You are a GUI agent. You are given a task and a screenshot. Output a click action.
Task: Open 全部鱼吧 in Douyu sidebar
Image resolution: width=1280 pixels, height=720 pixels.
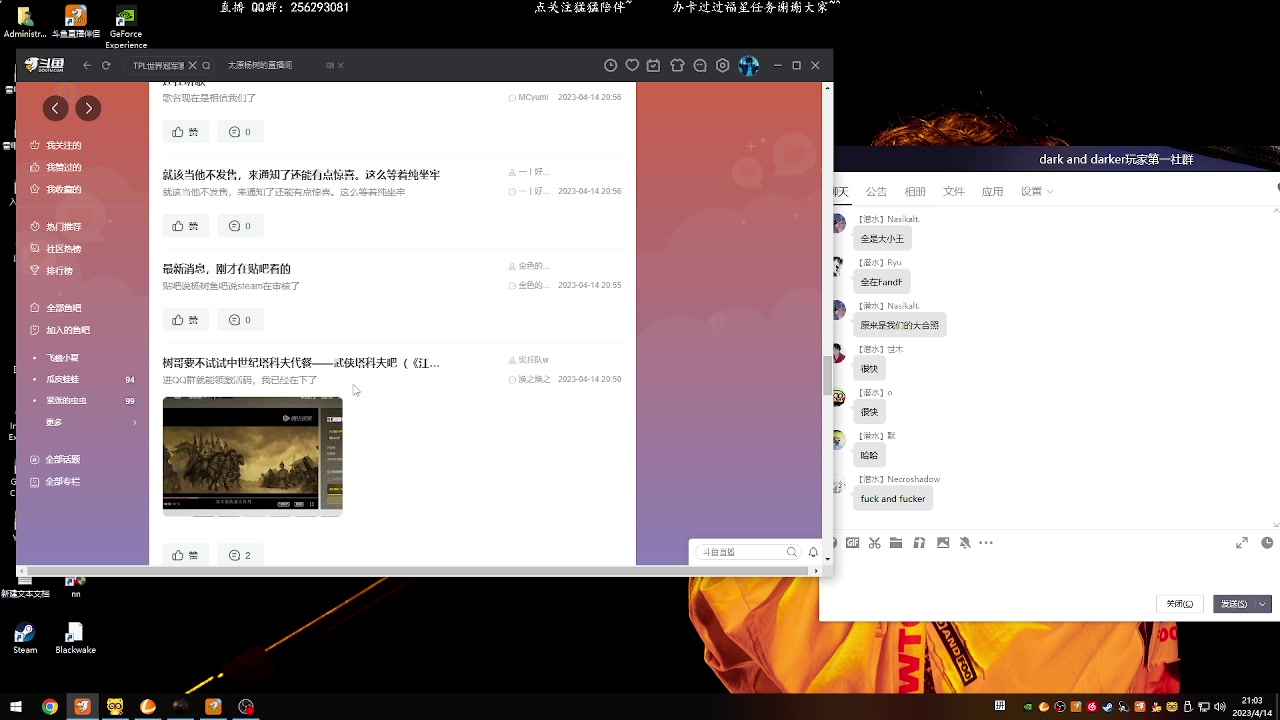pyautogui.click(x=63, y=308)
